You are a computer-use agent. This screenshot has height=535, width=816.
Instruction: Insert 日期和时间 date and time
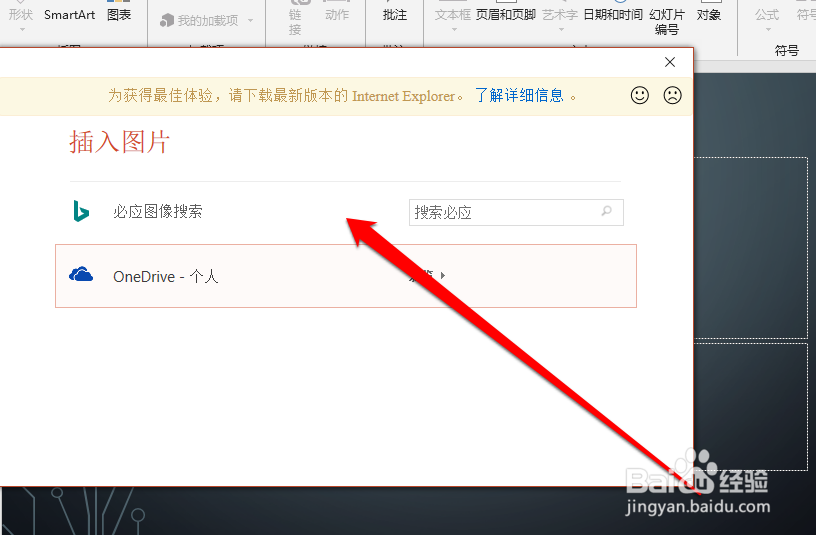click(x=613, y=15)
